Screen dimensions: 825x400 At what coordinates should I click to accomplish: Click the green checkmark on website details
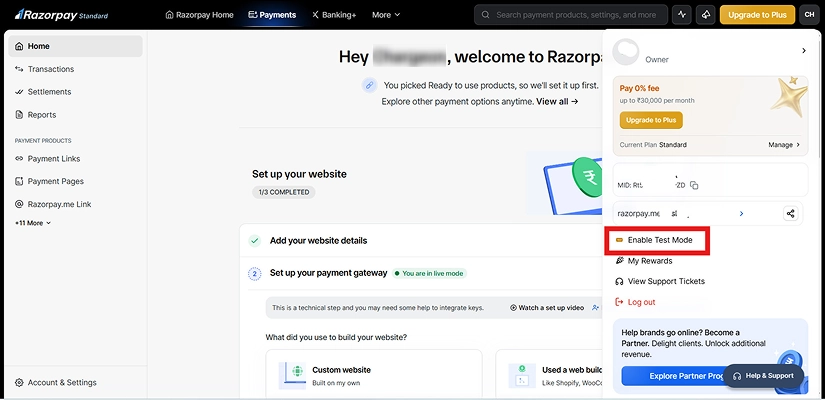(255, 241)
